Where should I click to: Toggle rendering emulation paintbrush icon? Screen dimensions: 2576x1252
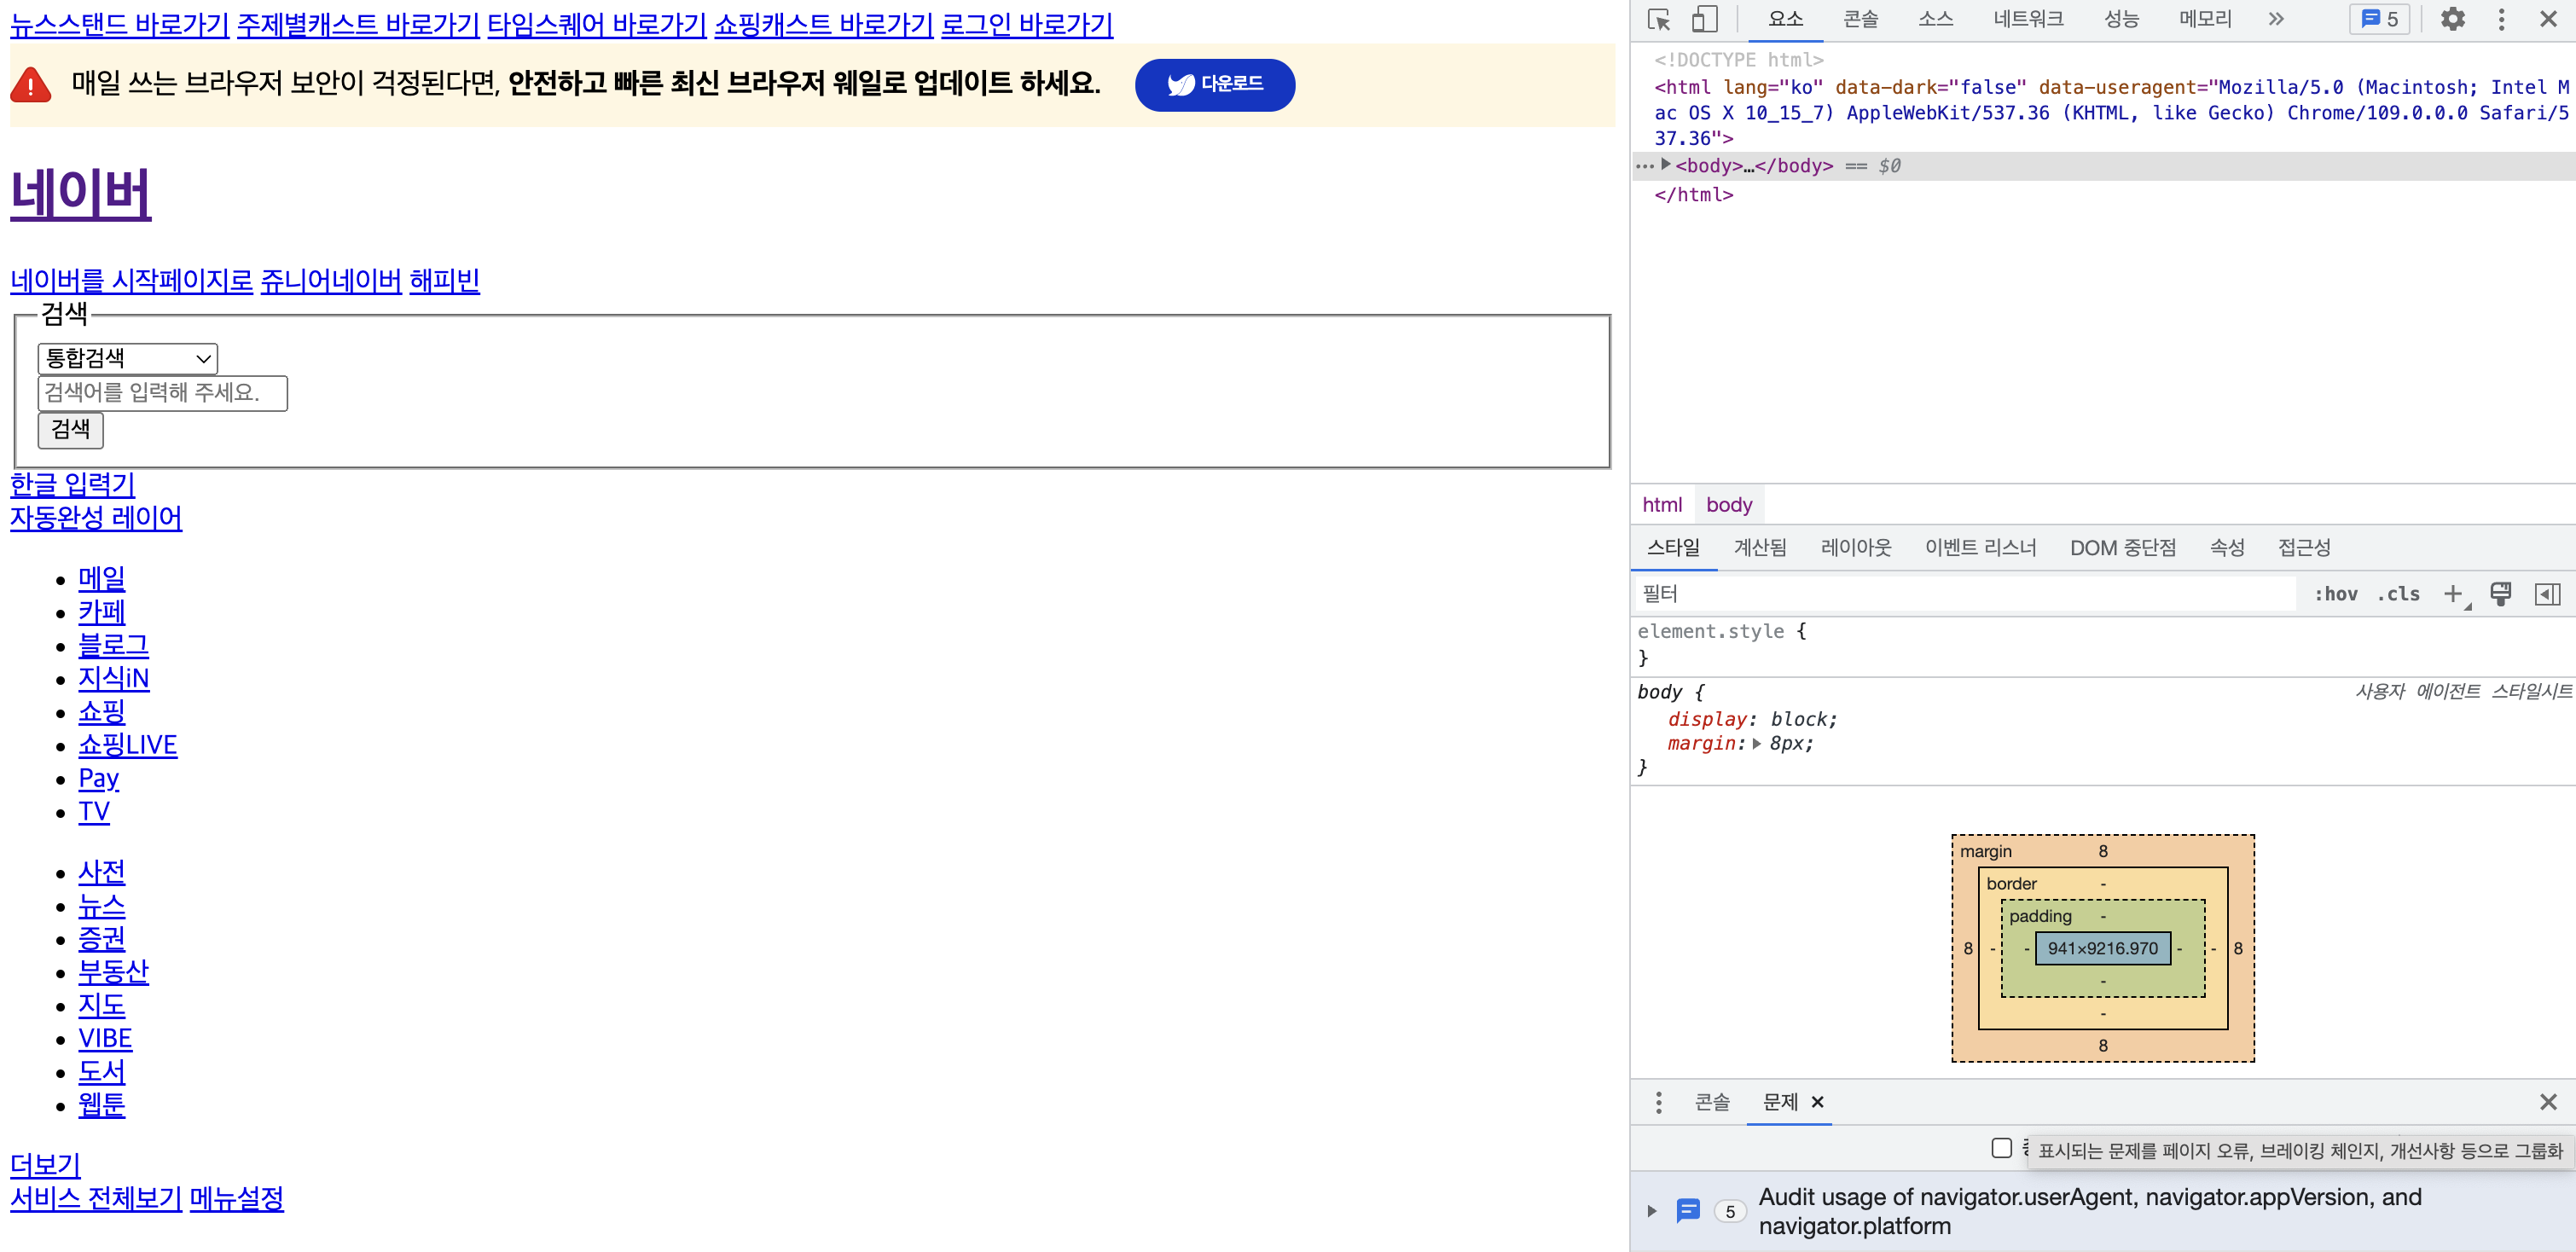coord(2500,594)
